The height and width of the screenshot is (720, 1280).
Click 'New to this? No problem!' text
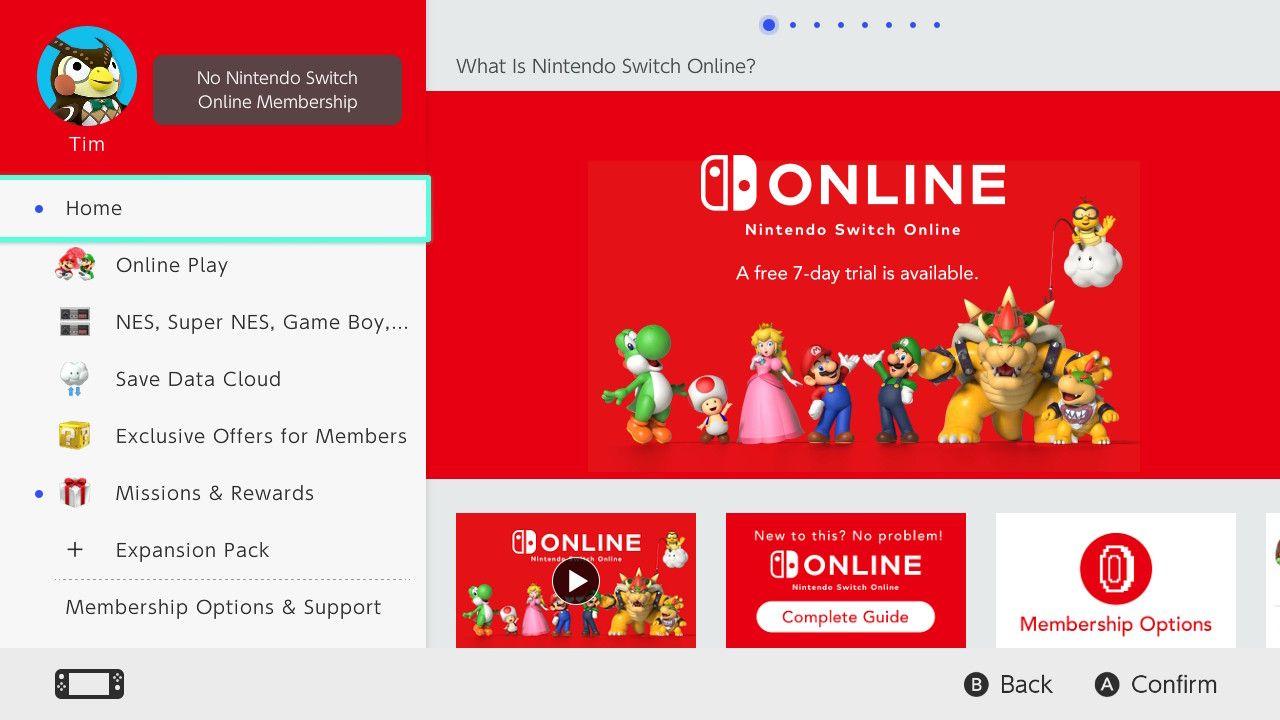848,535
